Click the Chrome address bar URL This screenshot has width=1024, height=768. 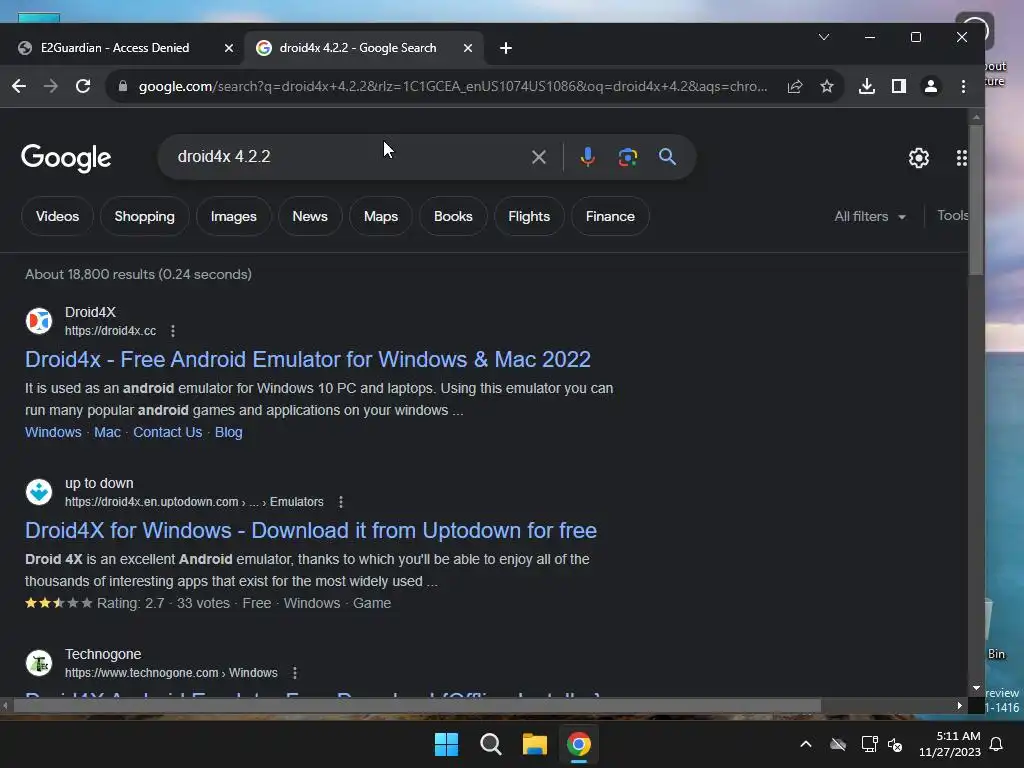pos(453,86)
